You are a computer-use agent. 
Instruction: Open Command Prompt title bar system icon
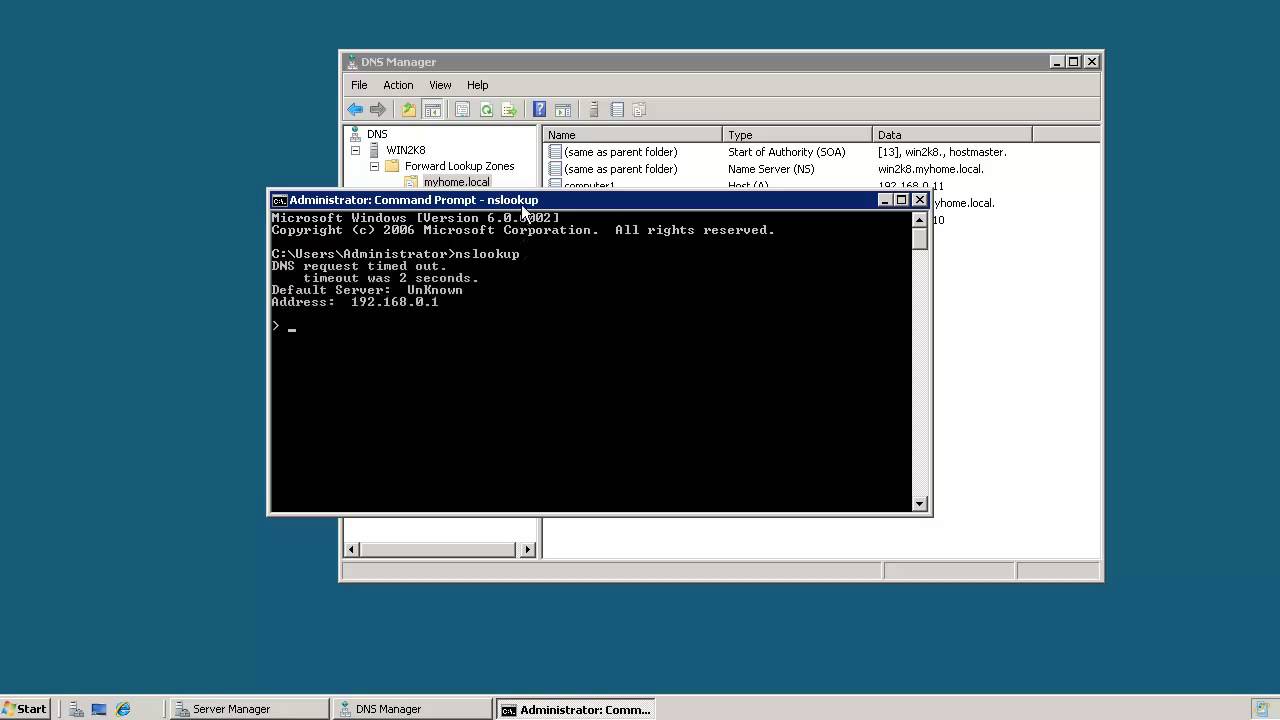(279, 200)
